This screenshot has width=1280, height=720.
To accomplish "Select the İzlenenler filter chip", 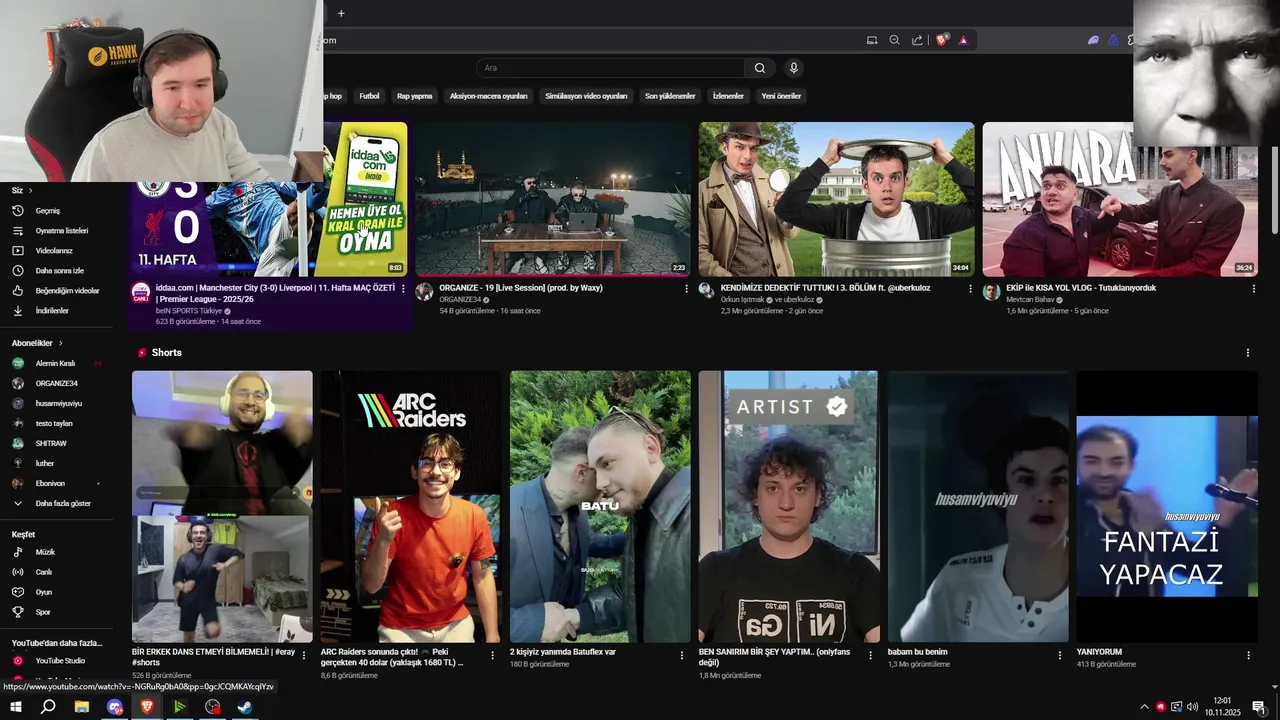I will 728,96.
